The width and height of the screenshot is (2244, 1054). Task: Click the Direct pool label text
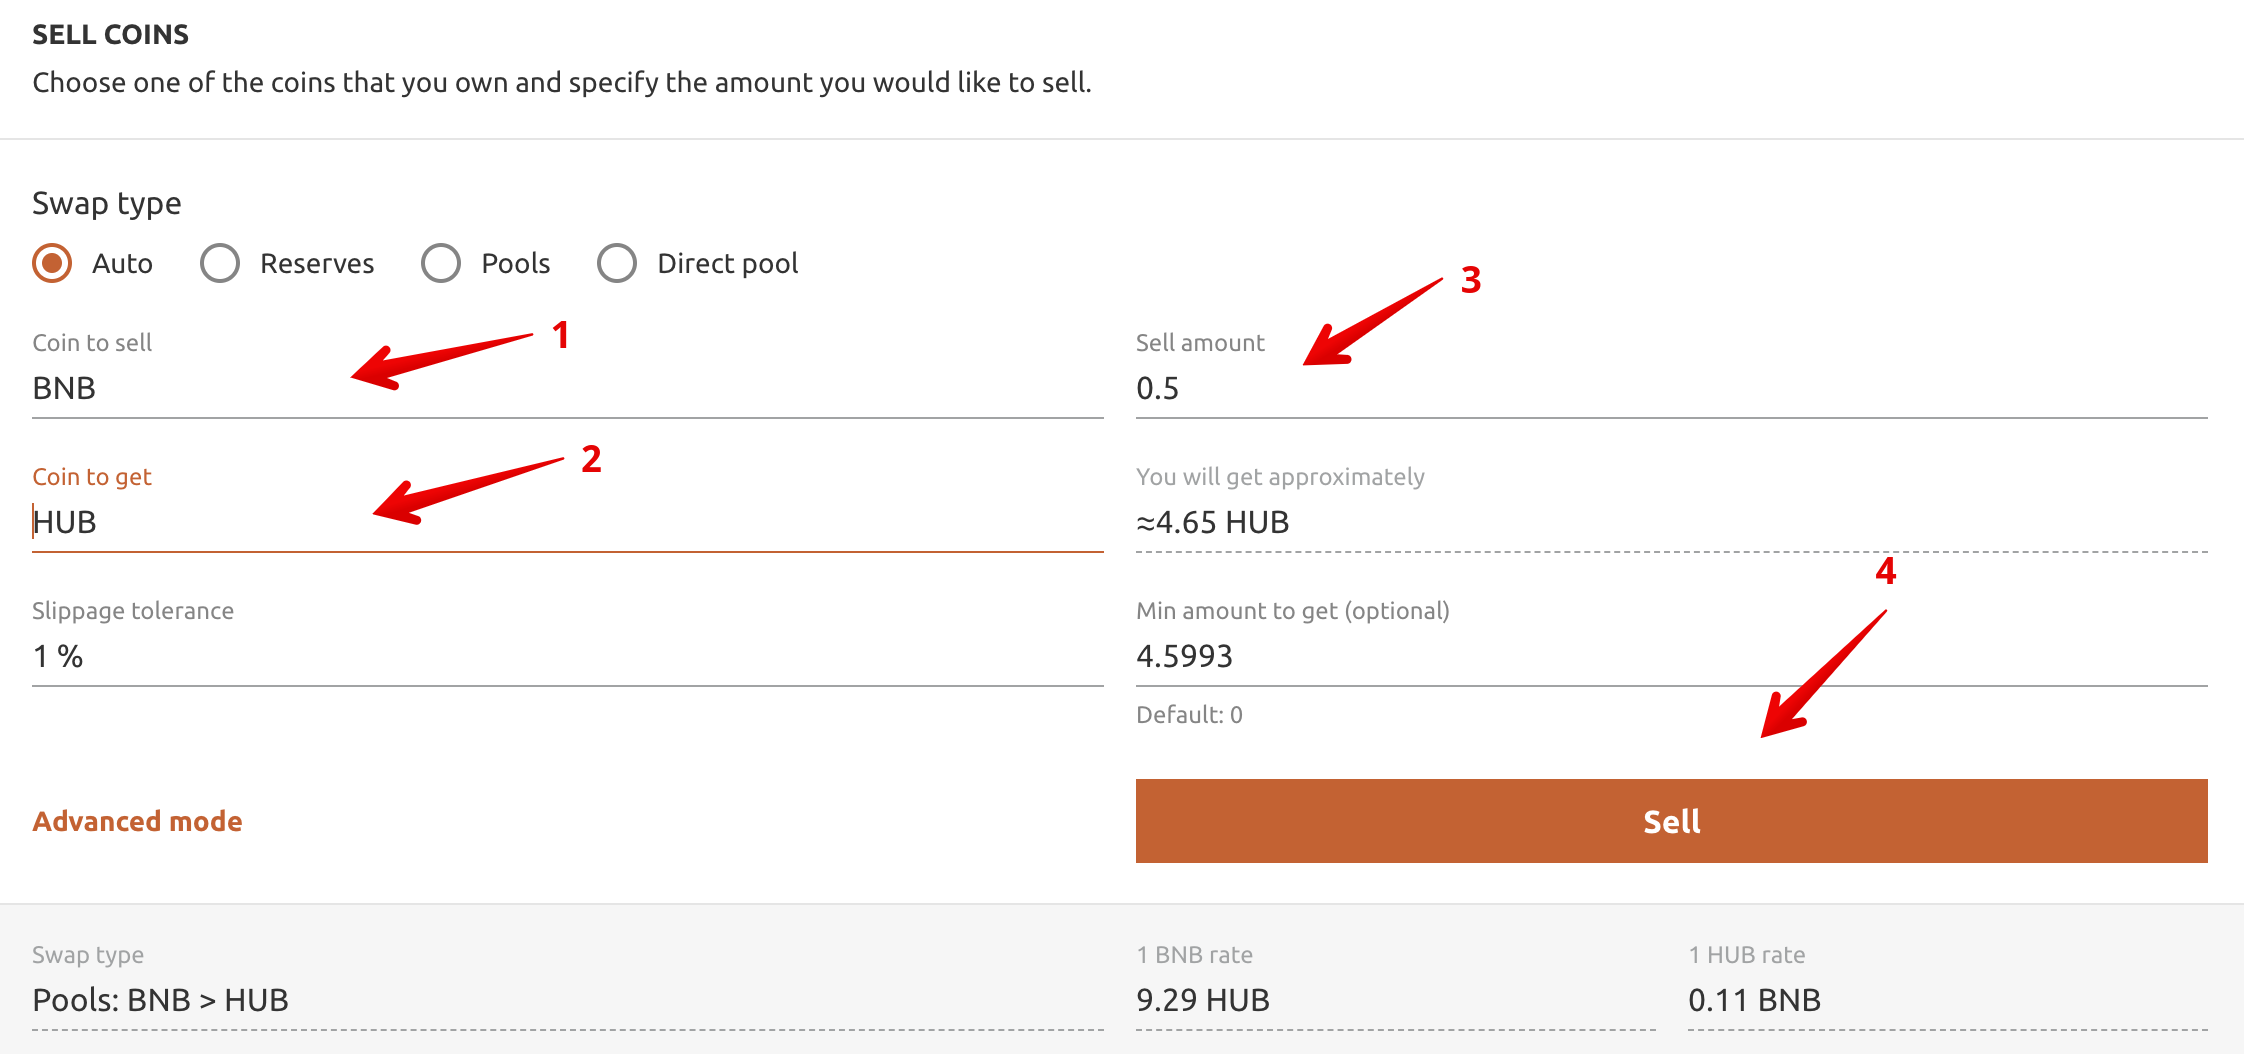coord(727,264)
